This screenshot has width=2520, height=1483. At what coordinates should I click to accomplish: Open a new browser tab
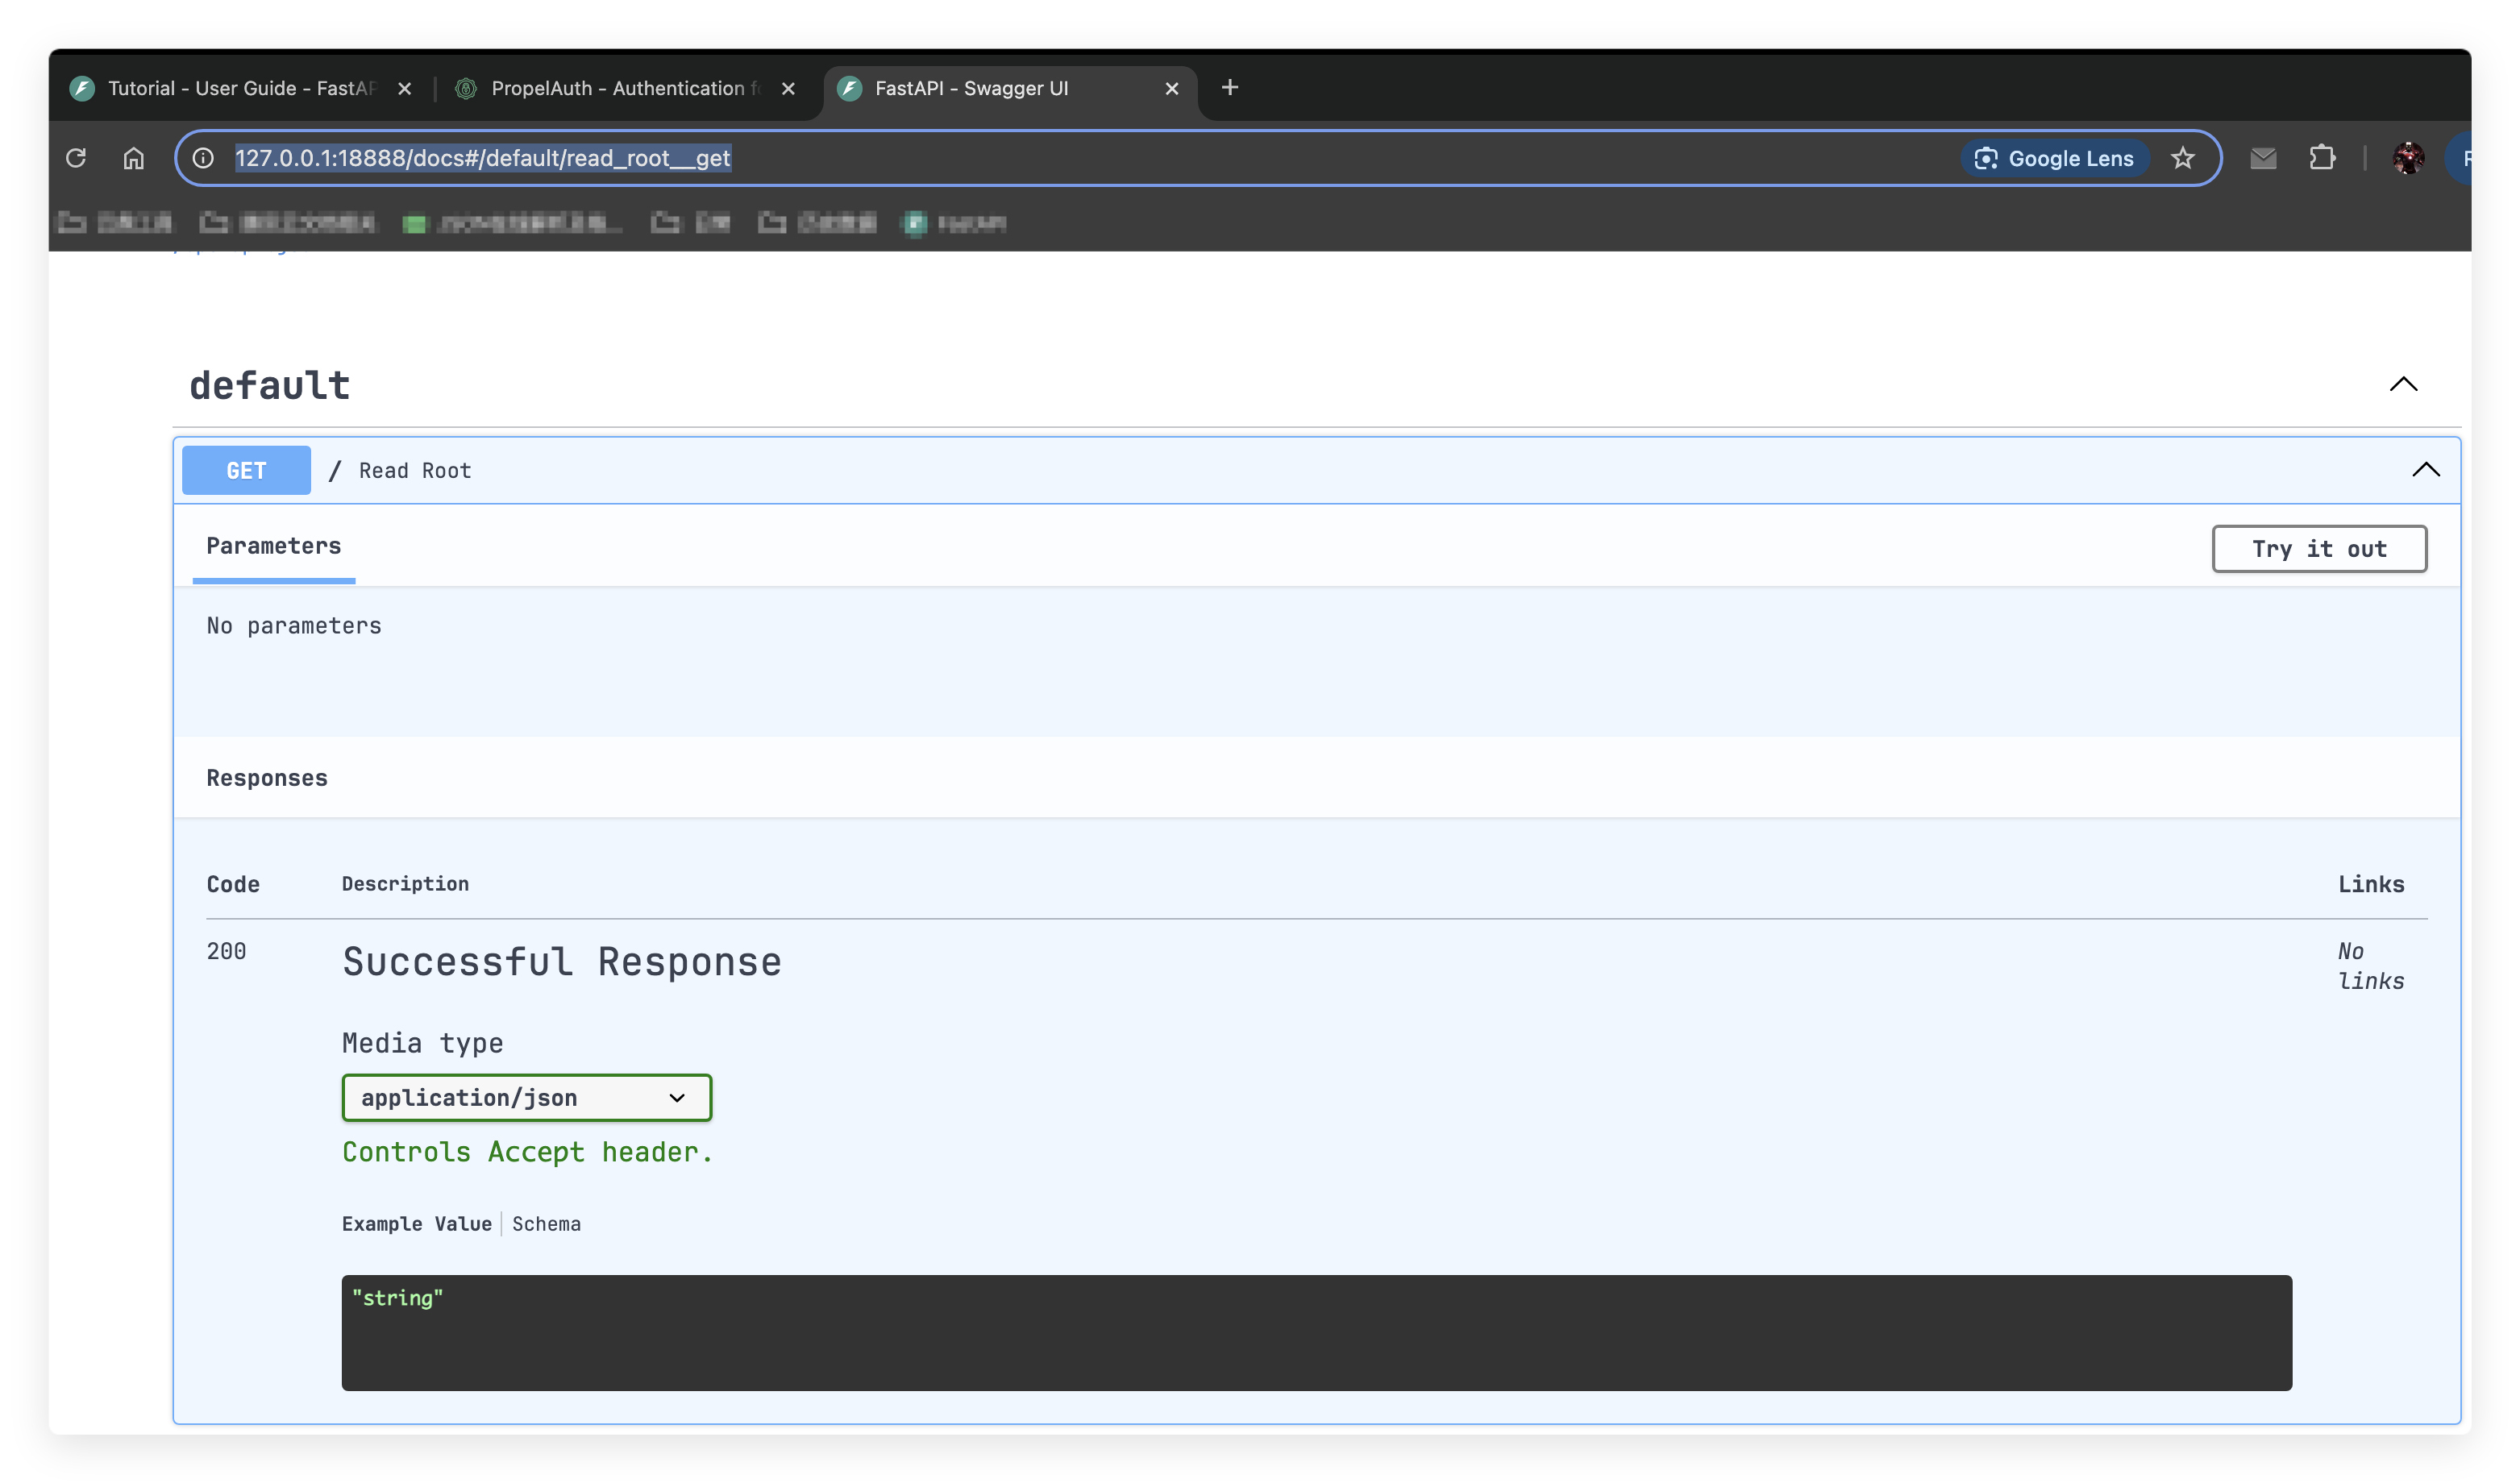point(1230,88)
